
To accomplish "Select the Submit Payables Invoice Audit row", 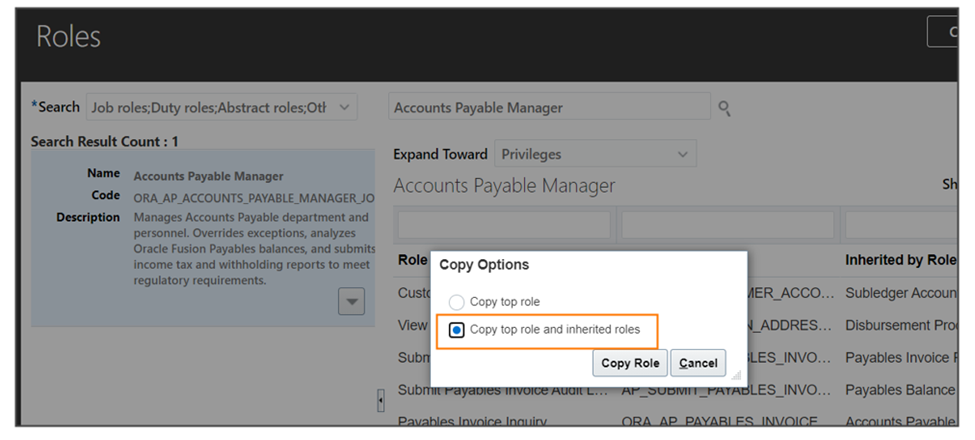I will 677,390.
